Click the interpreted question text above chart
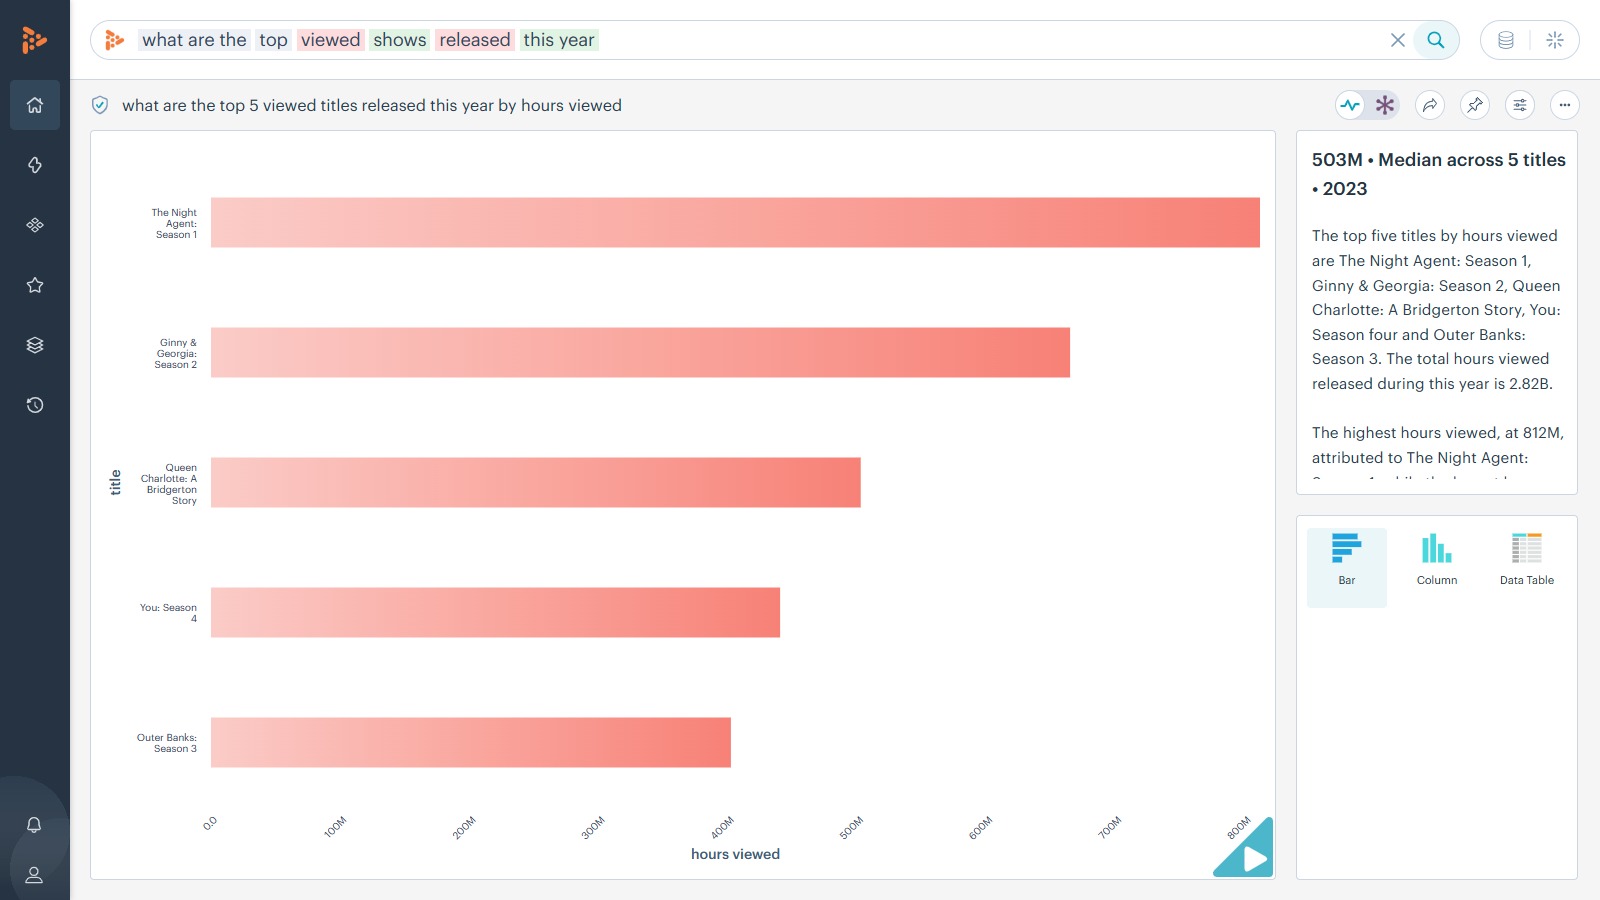Image resolution: width=1600 pixels, height=900 pixels. tap(372, 105)
